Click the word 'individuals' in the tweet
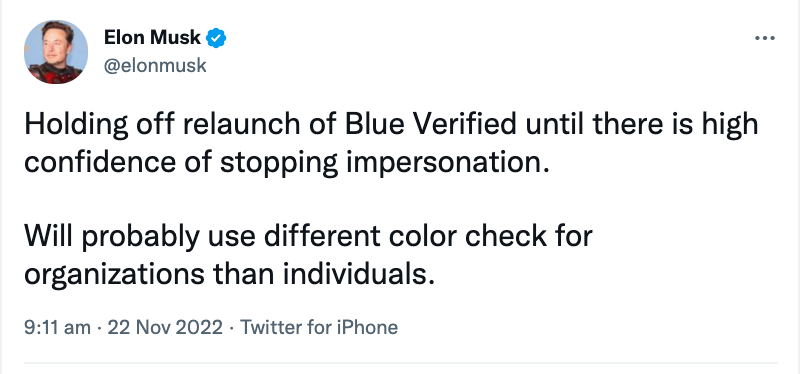This screenshot has height=374, width=804. click(355, 274)
